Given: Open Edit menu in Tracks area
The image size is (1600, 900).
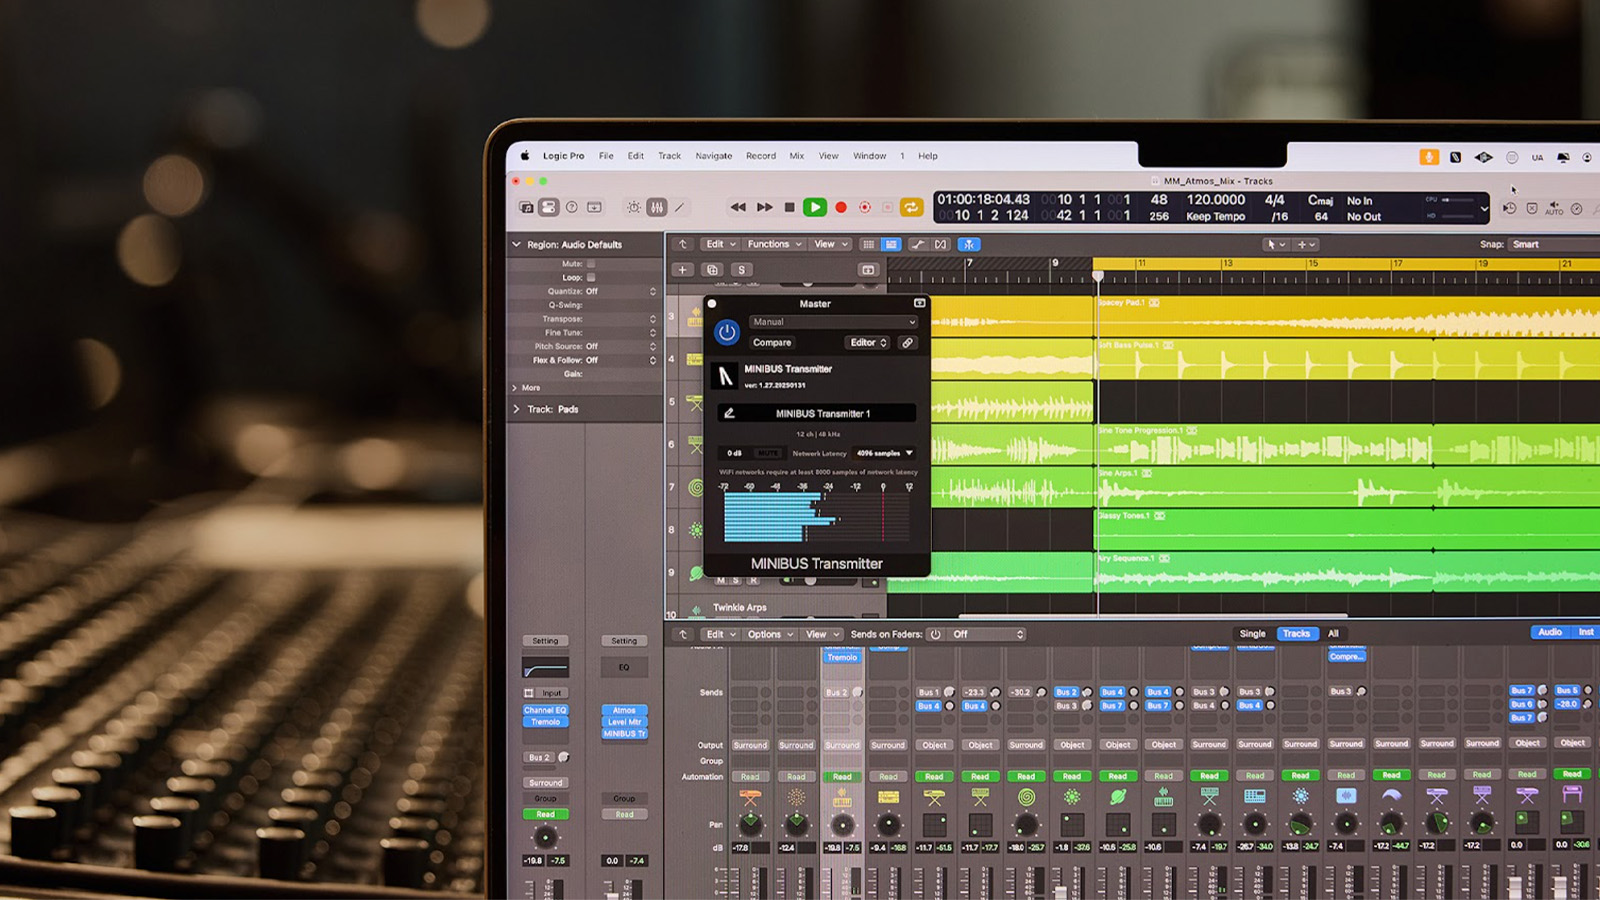Looking at the screenshot, I should tap(721, 244).
